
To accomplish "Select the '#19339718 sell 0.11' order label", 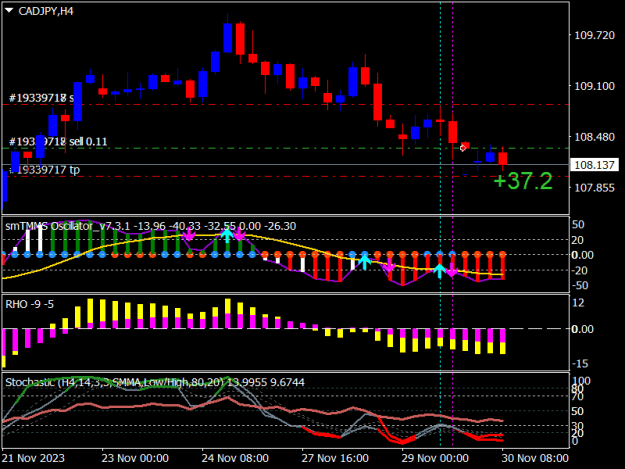I will pyautogui.click(x=58, y=141).
